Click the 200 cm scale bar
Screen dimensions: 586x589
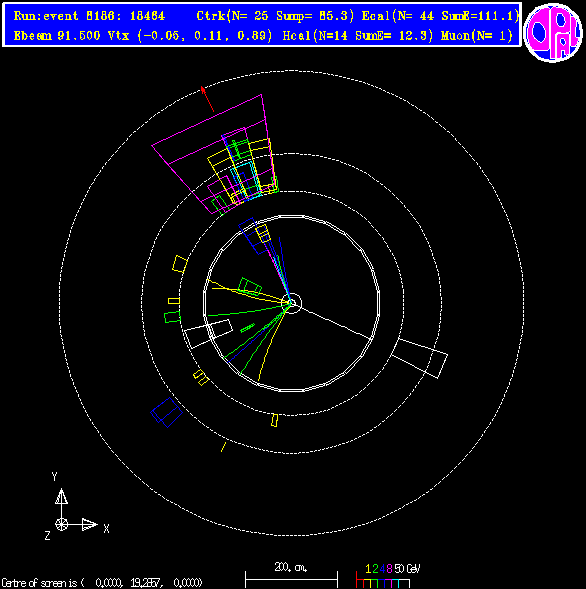[x=291, y=576]
